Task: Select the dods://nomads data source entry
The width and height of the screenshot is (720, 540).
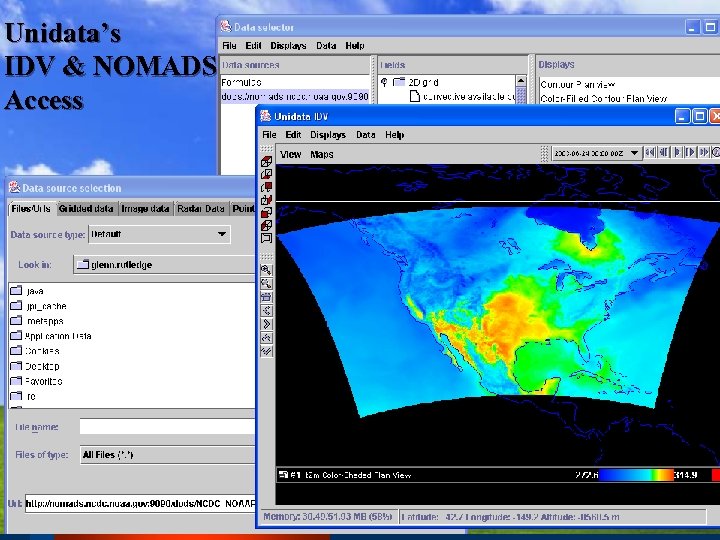Action: 295,96
